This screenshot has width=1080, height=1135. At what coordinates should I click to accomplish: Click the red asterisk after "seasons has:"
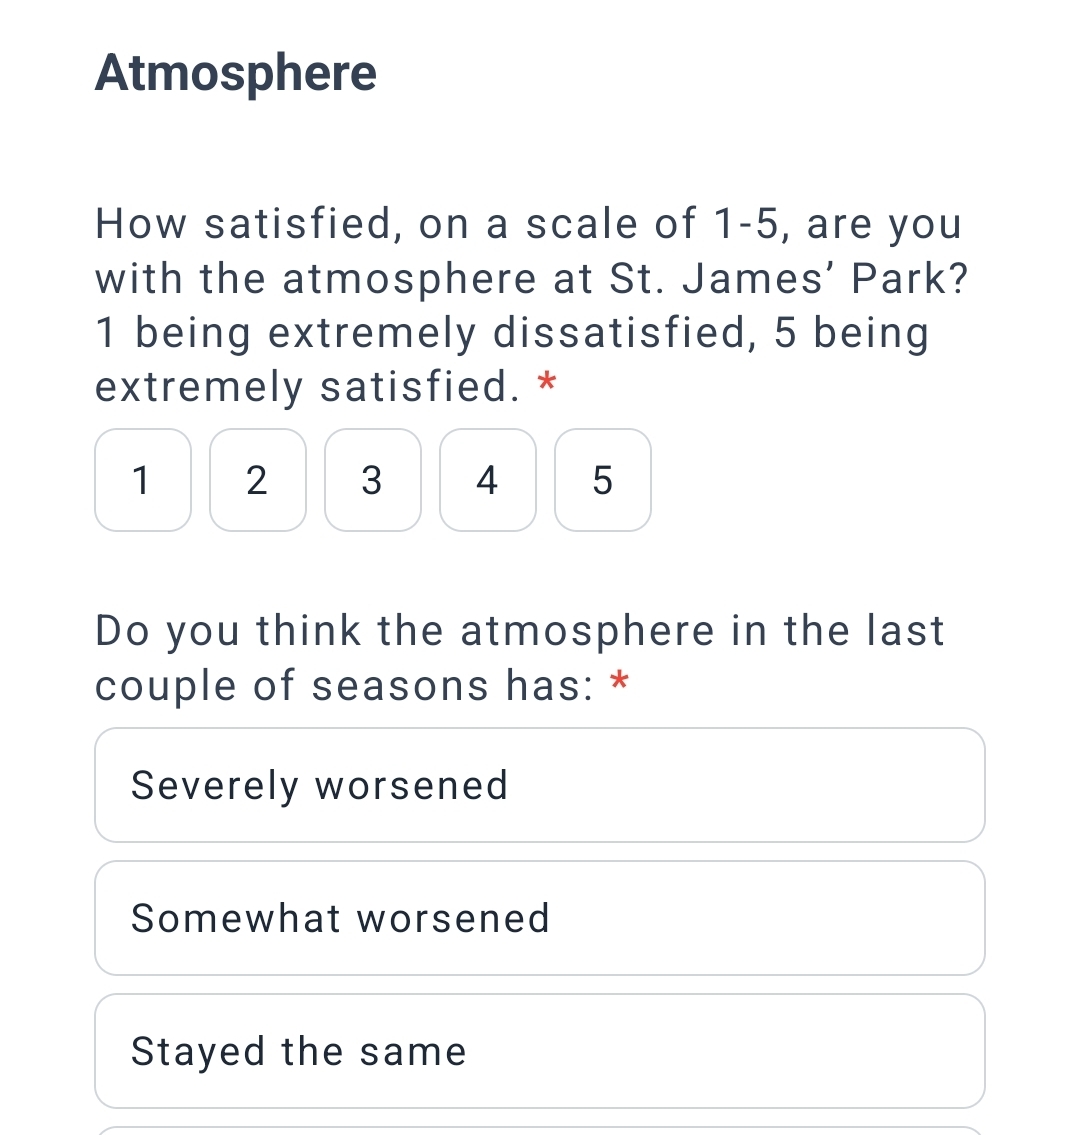pyautogui.click(x=620, y=683)
